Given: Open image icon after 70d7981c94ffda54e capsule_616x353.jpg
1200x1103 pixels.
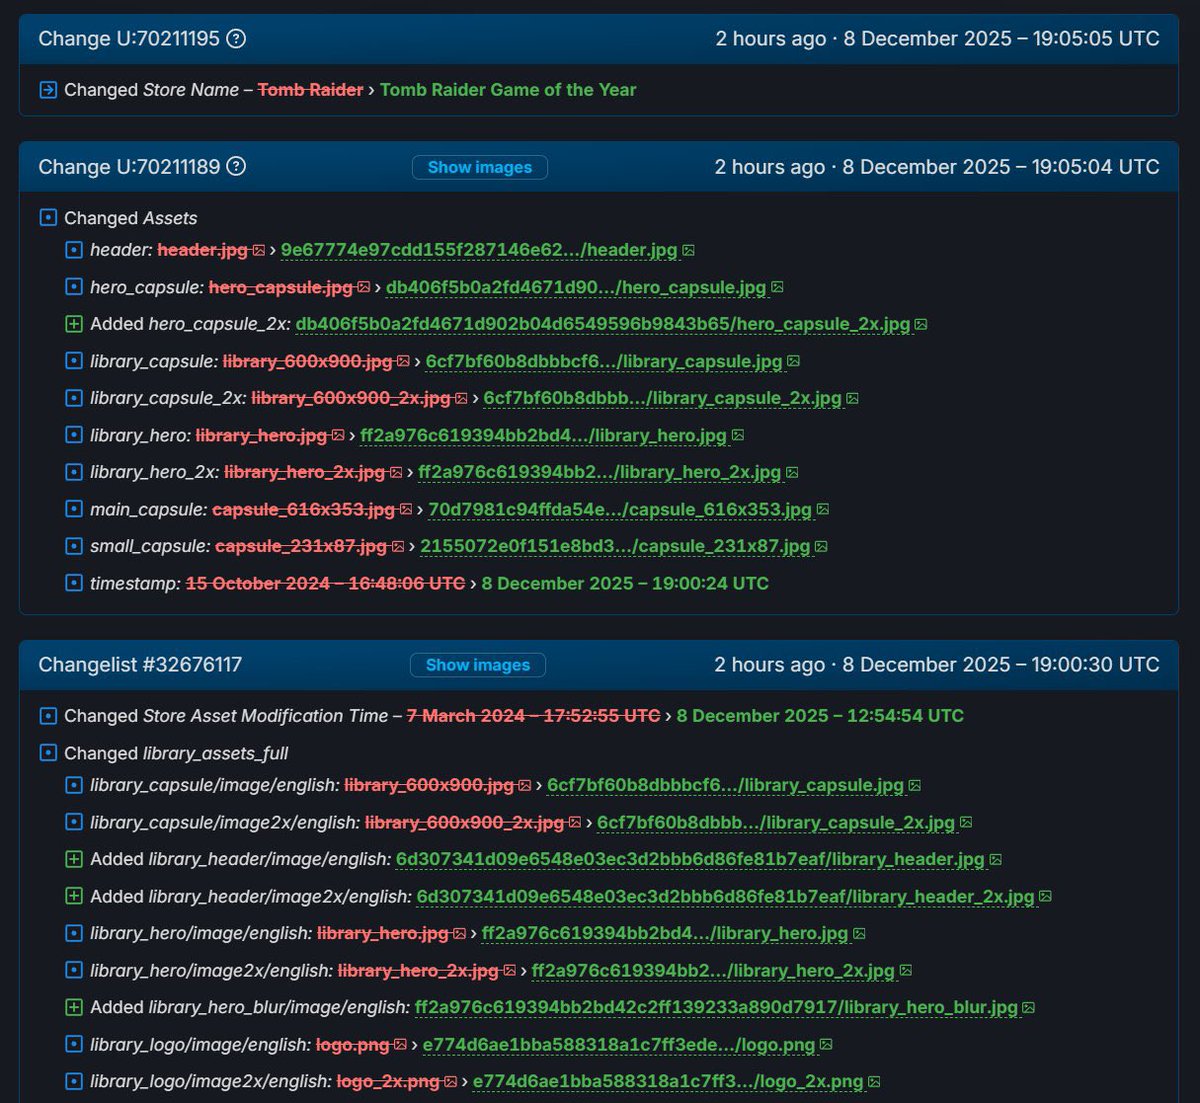Looking at the screenshot, I should tap(823, 509).
